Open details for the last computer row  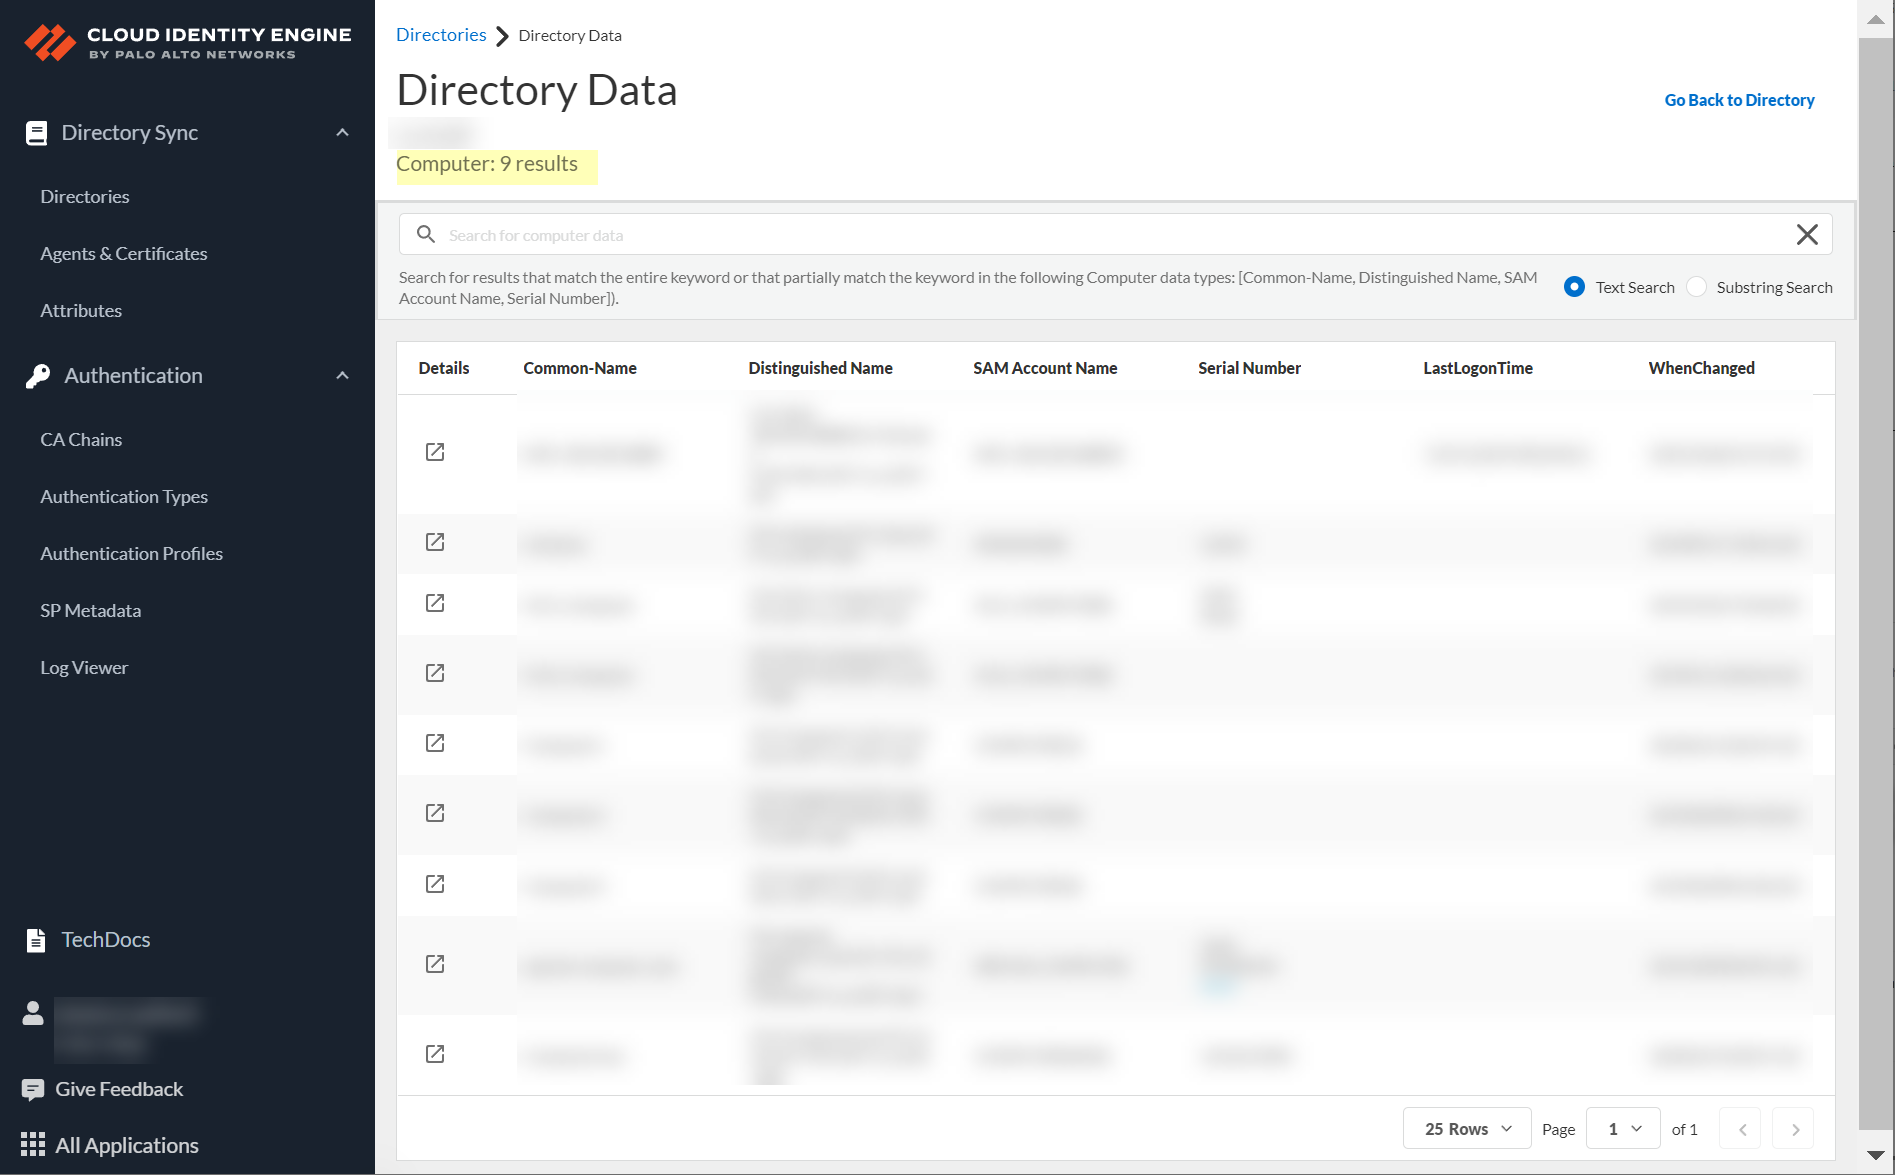pos(435,1054)
